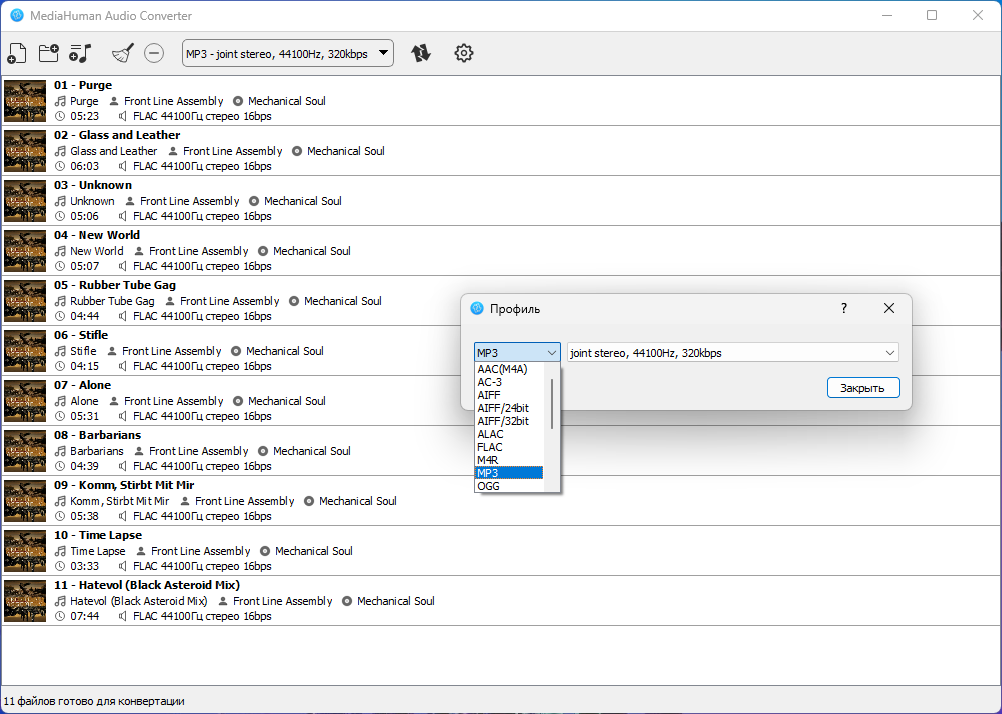Click the Remove selected item minus icon
Image resolution: width=1002 pixels, height=714 pixels.
coord(154,53)
